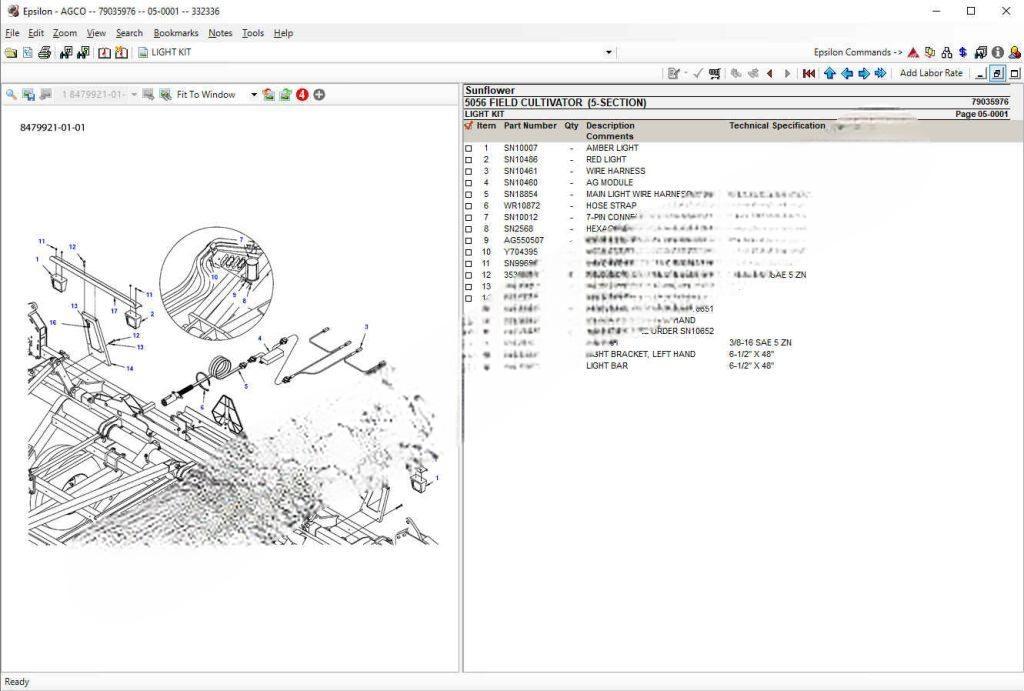Expand the LIGHT KIT page selector dropdown

(608, 53)
